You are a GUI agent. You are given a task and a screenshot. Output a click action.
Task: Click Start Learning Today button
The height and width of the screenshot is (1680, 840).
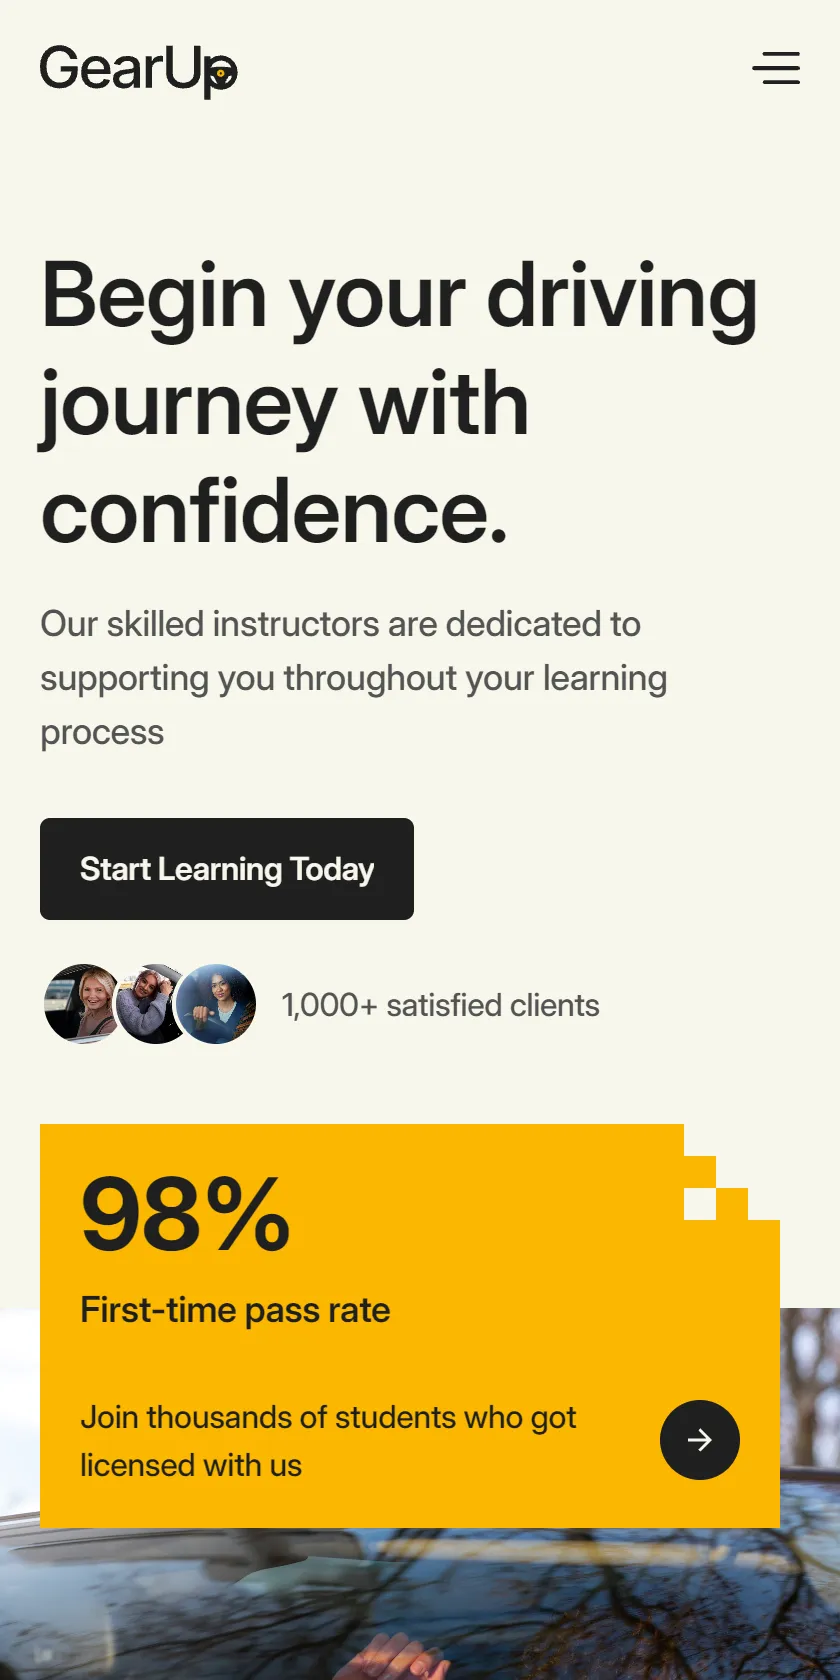click(x=227, y=869)
